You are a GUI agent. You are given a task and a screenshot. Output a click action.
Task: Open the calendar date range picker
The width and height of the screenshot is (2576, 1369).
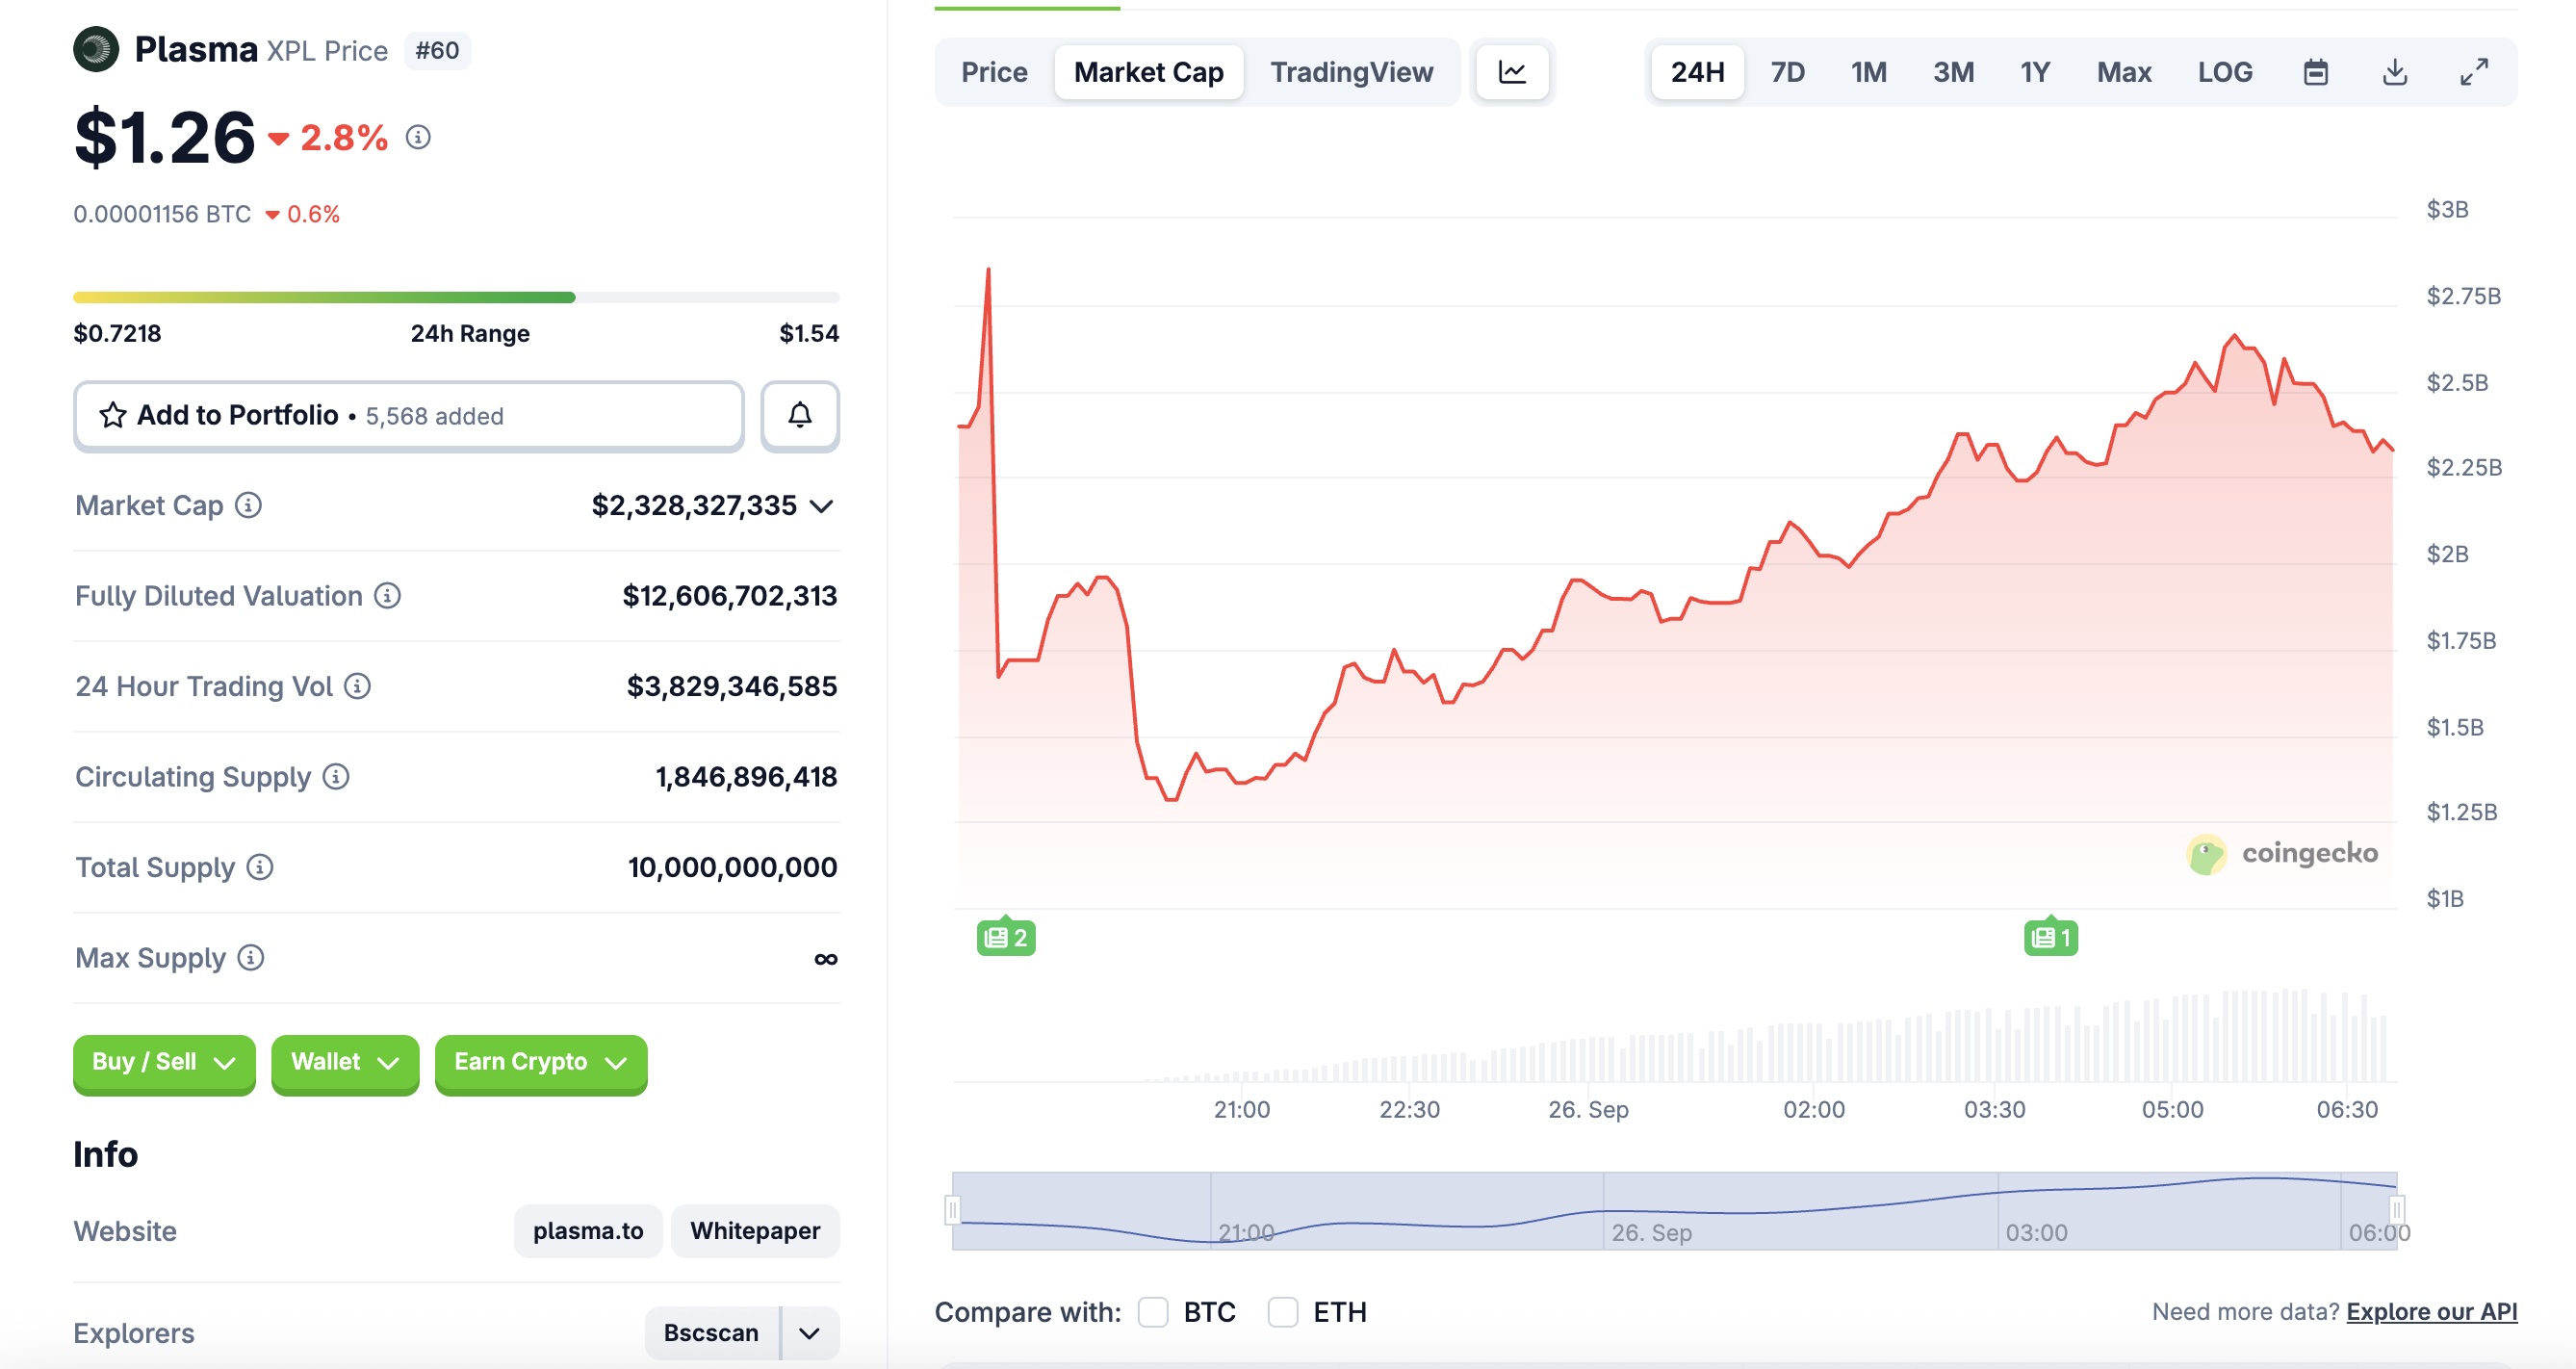point(2315,72)
